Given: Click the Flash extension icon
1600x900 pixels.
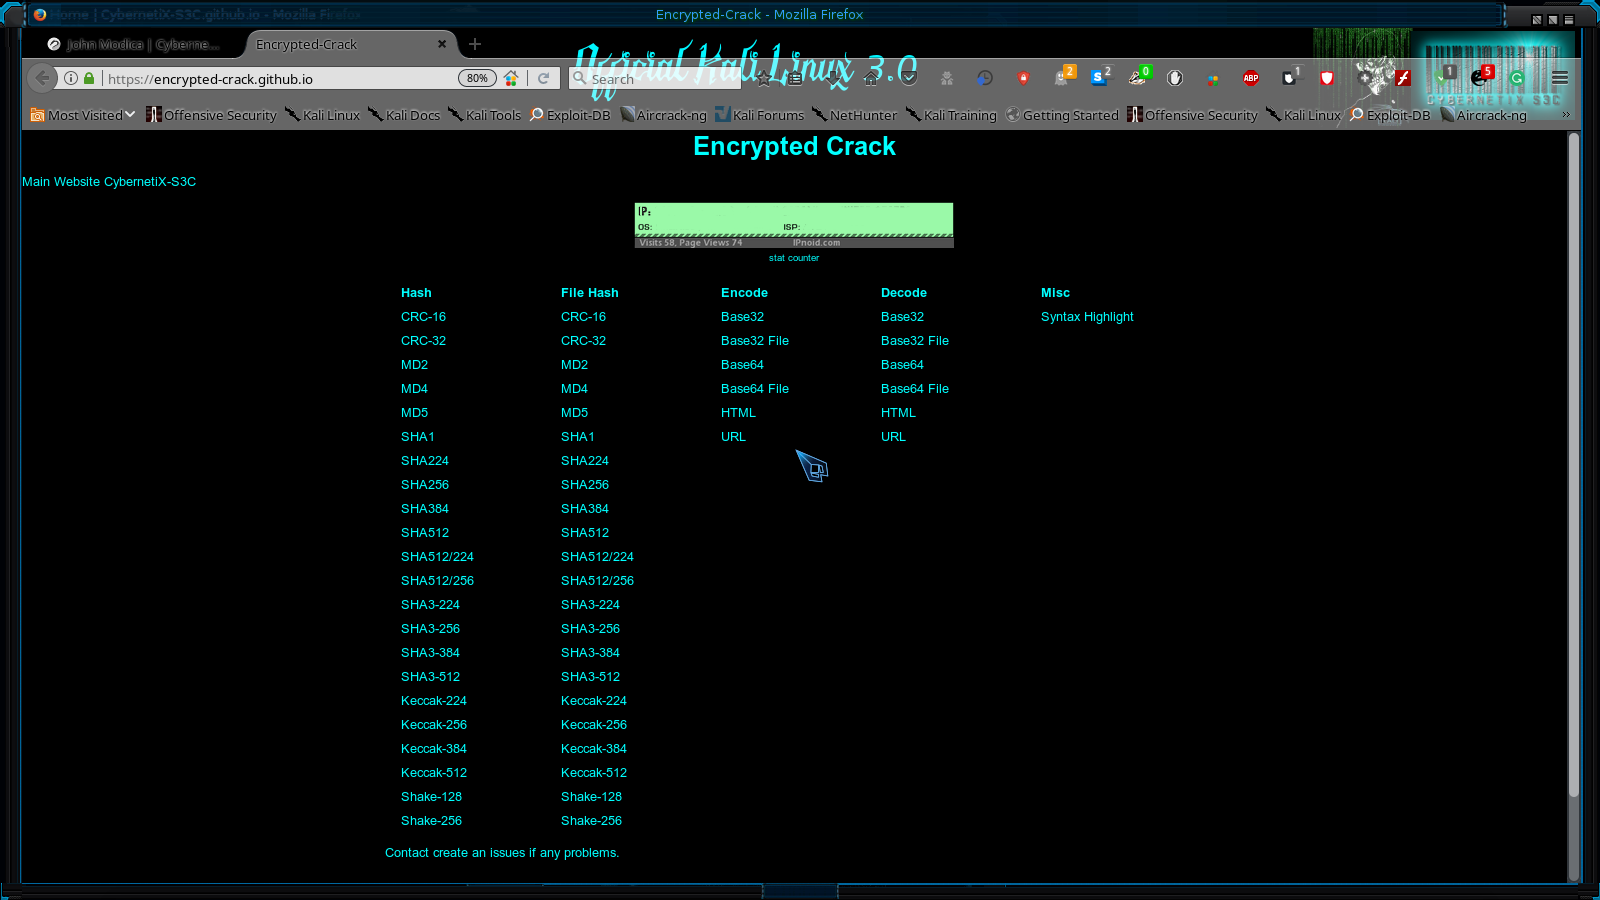Looking at the screenshot, I should (1403, 78).
